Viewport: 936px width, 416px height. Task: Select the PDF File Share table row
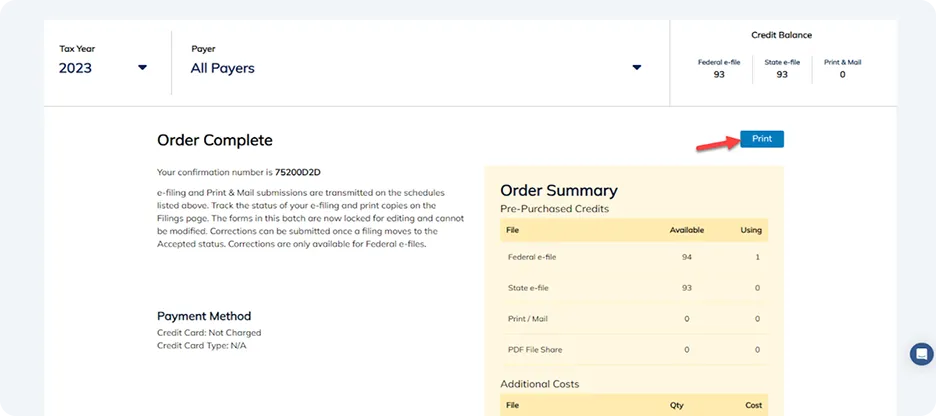(634, 350)
